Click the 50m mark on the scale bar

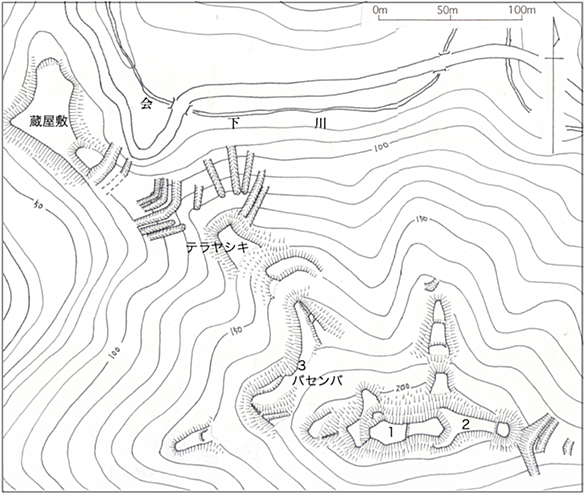click(447, 9)
